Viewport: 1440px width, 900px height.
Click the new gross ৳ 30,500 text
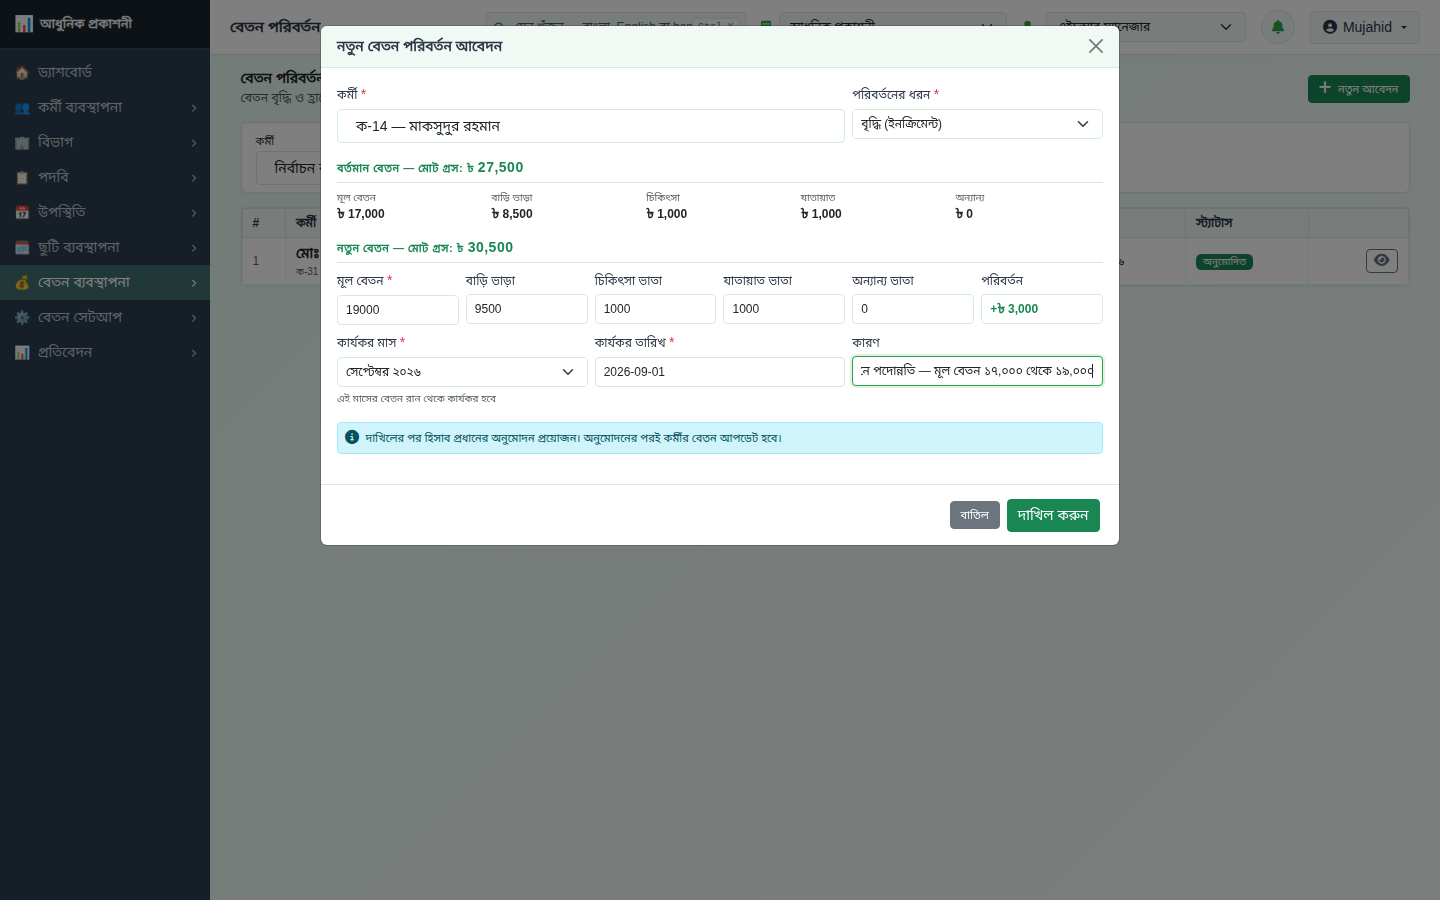click(485, 247)
